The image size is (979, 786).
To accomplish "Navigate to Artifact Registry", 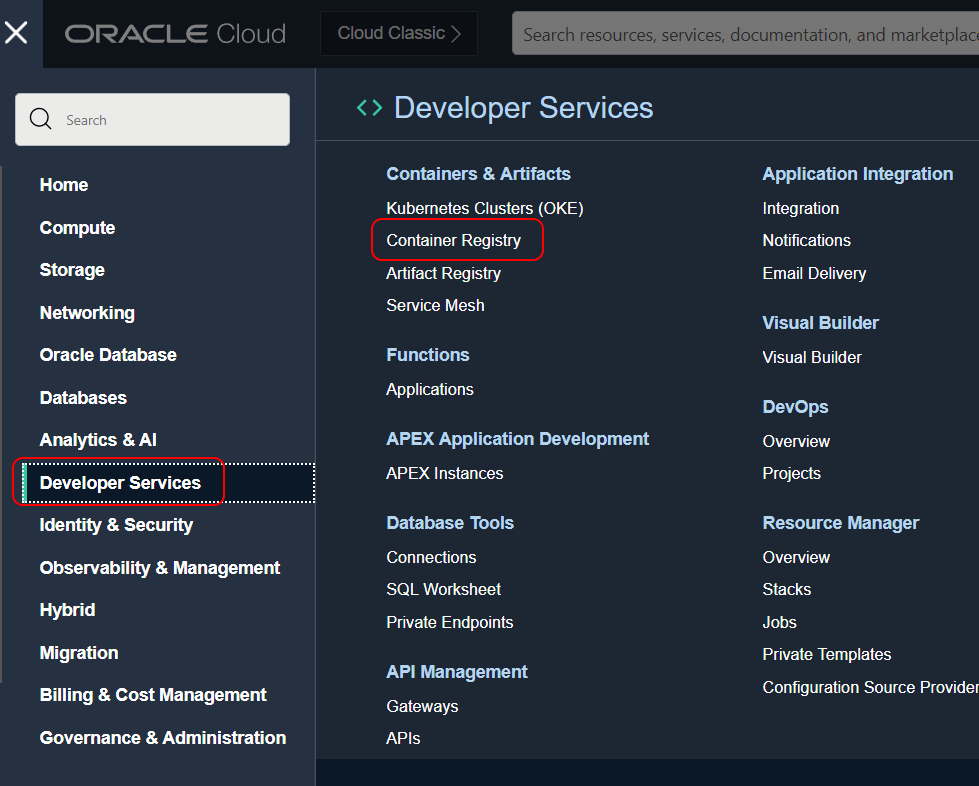I will point(443,273).
